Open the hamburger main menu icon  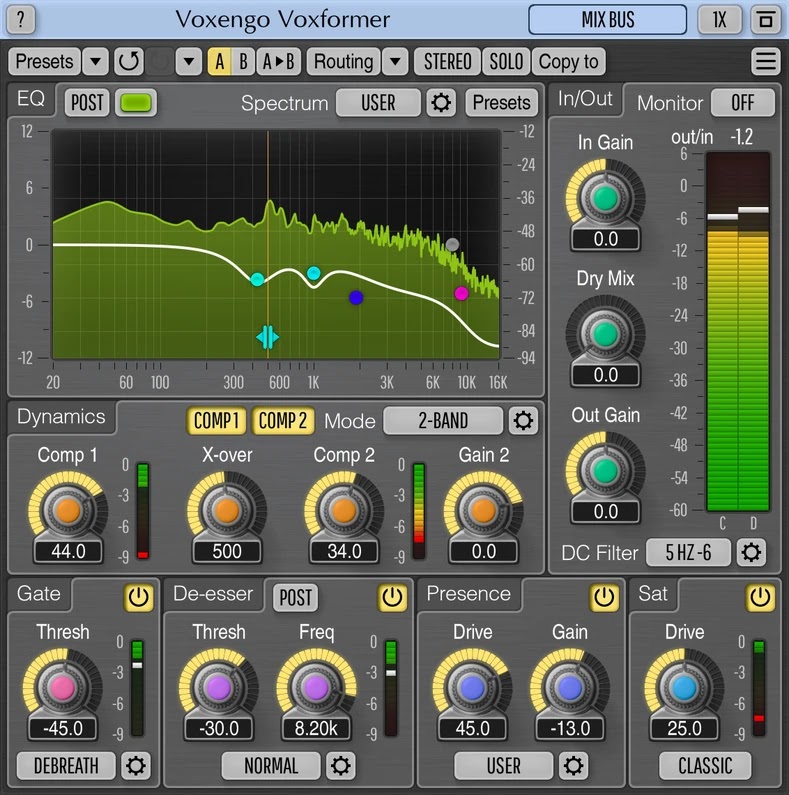pos(765,62)
